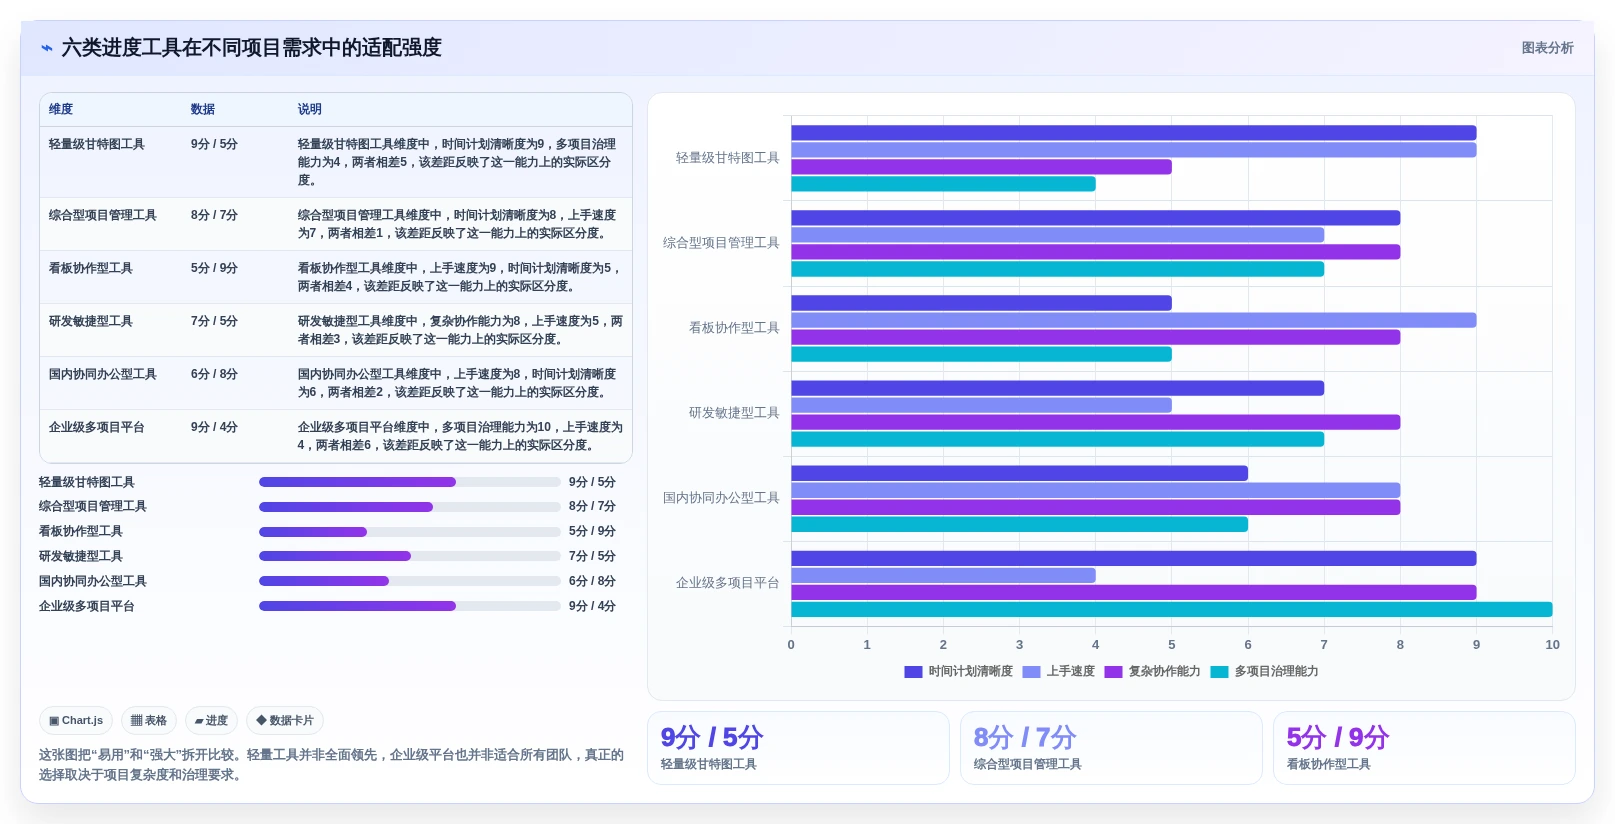Click 国内协同办公型工具 progress bar
The height and width of the screenshot is (824, 1615).
click(410, 581)
